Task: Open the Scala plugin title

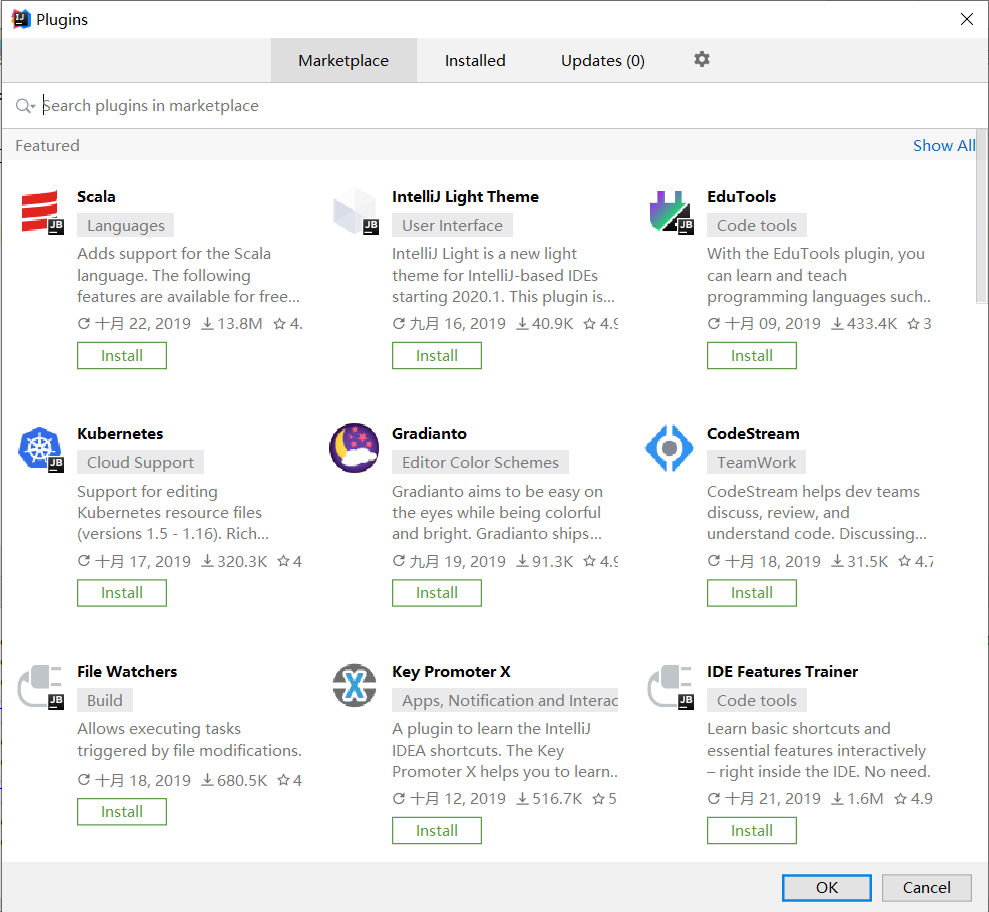Action: [x=96, y=197]
